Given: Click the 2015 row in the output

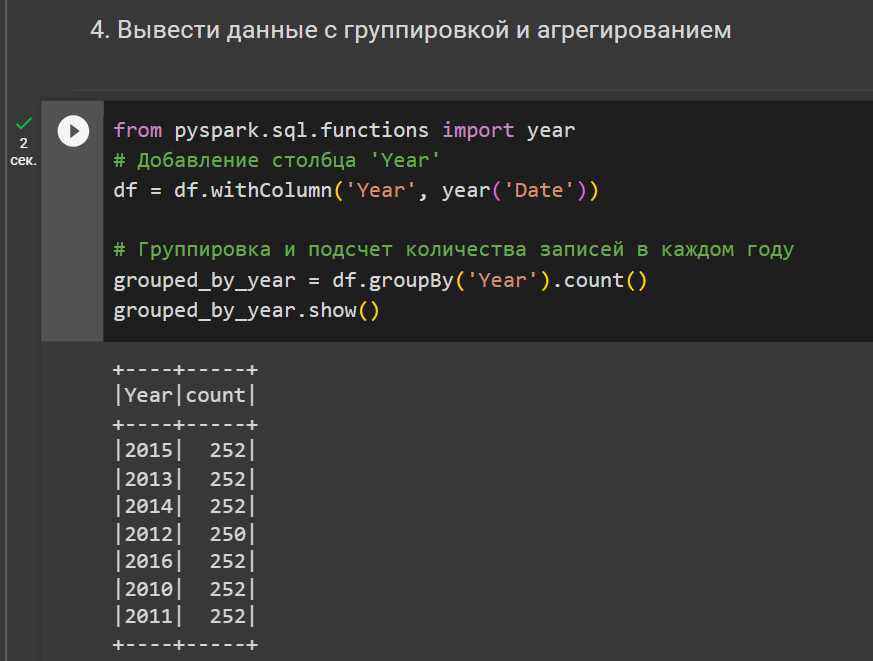Looking at the screenshot, I should point(185,451).
